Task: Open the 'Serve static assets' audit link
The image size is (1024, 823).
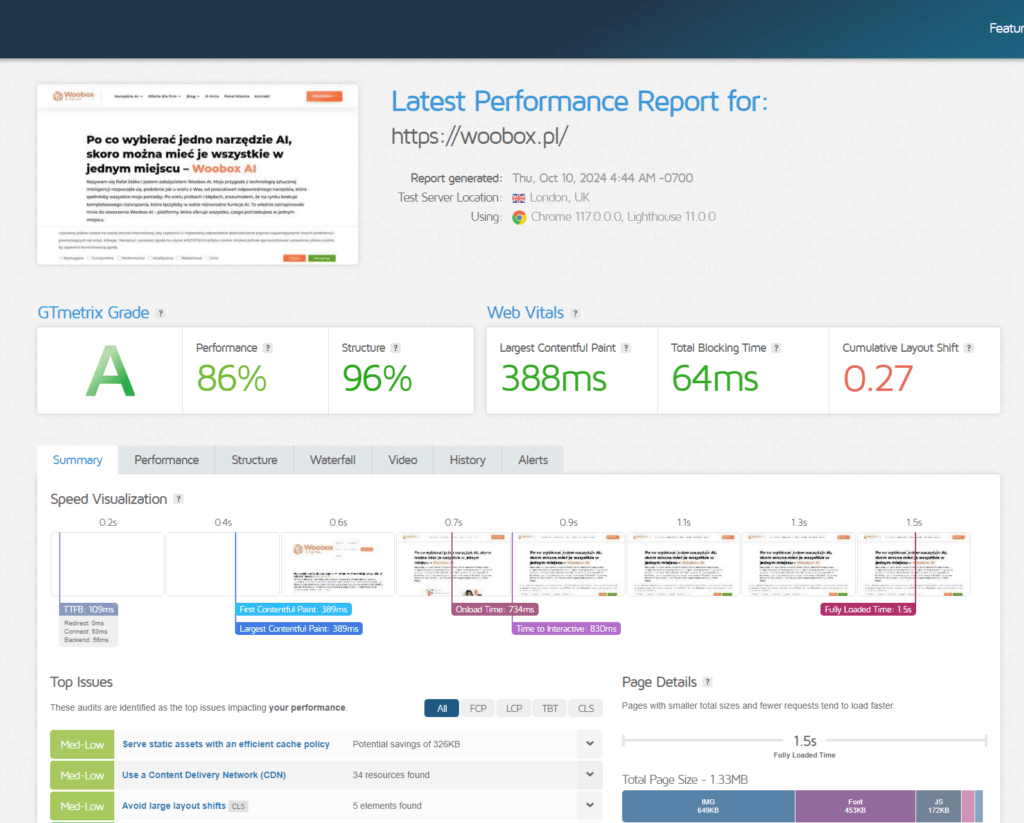Action: coord(226,744)
